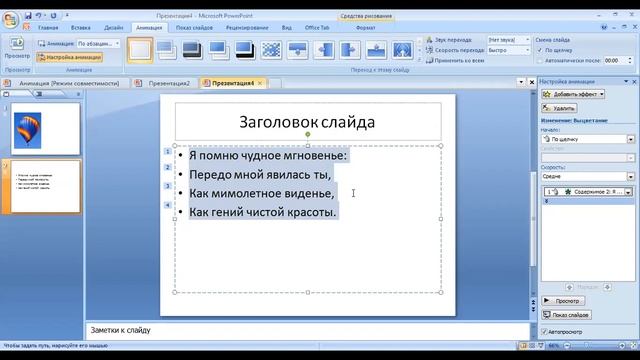Apply the second transition effect in gallery
This screenshot has height=360, width=640.
click(x=167, y=50)
